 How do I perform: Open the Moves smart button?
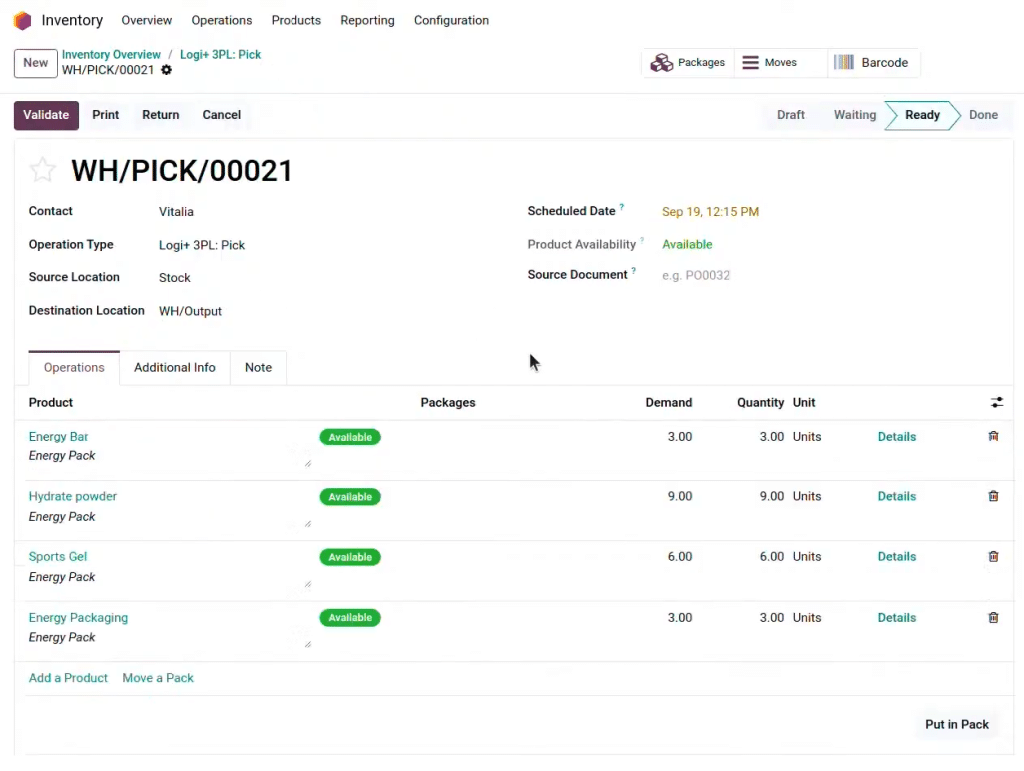tap(769, 63)
